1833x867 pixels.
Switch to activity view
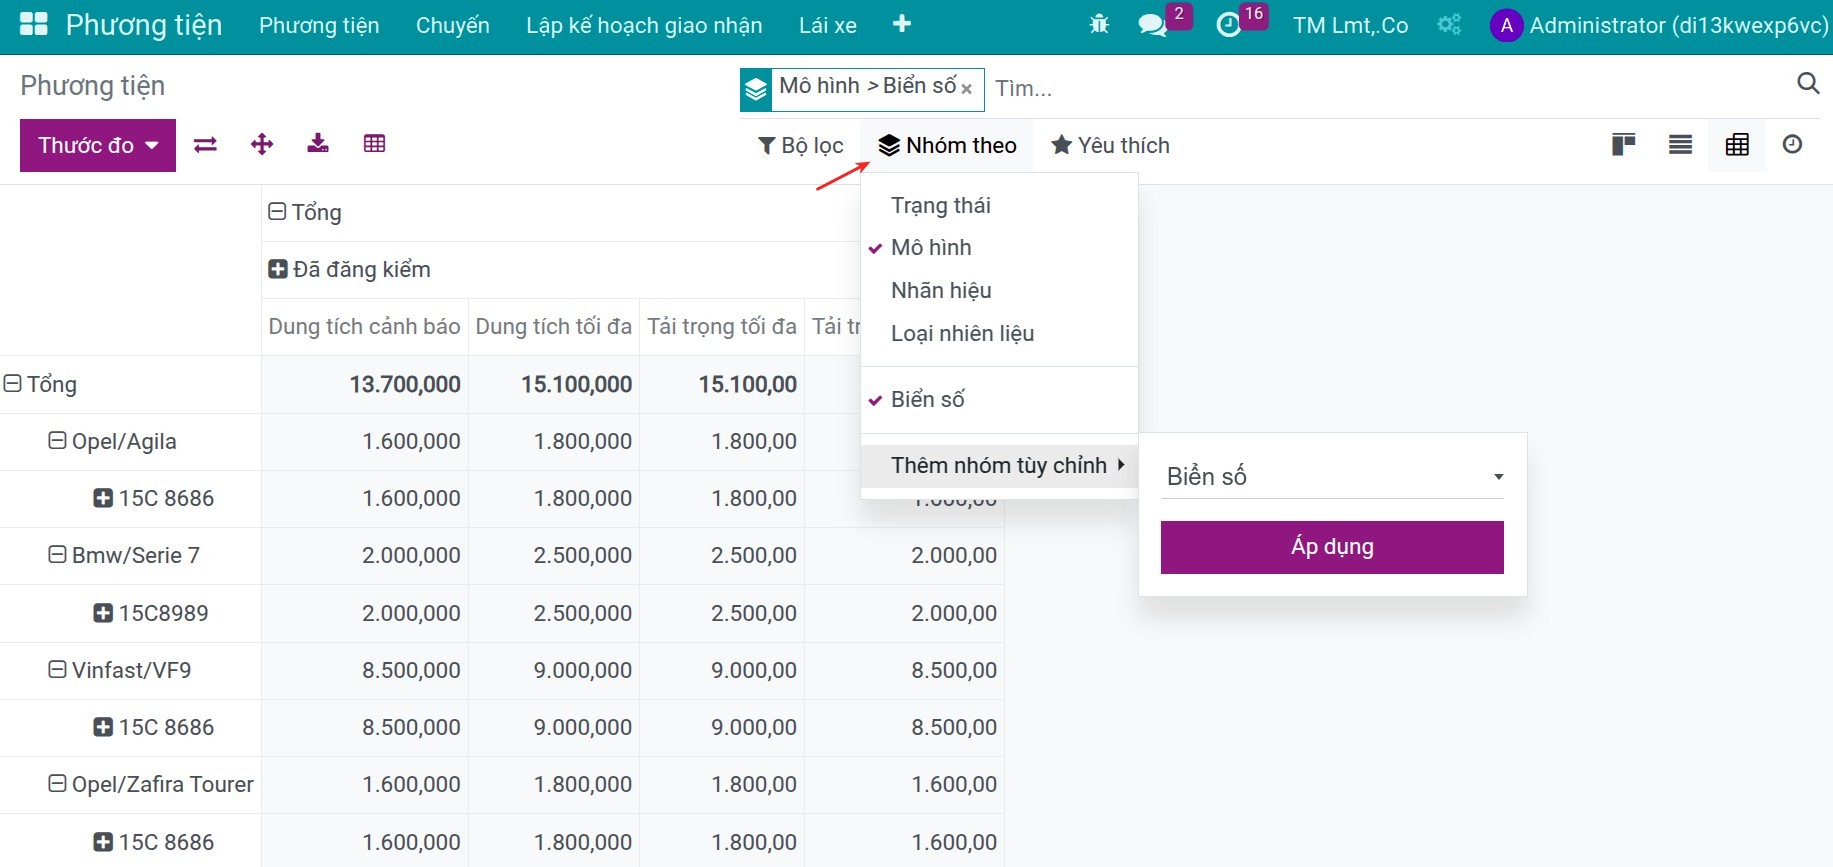pos(1792,145)
